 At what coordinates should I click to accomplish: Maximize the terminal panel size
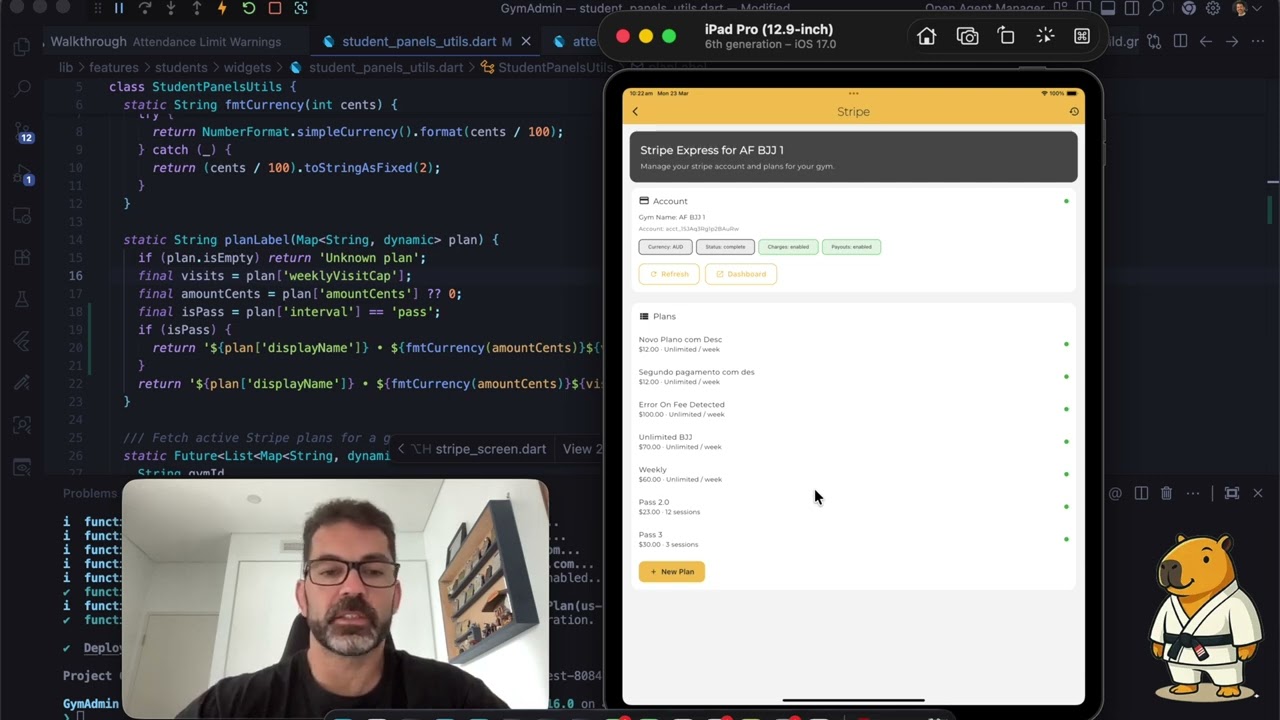point(1232,493)
